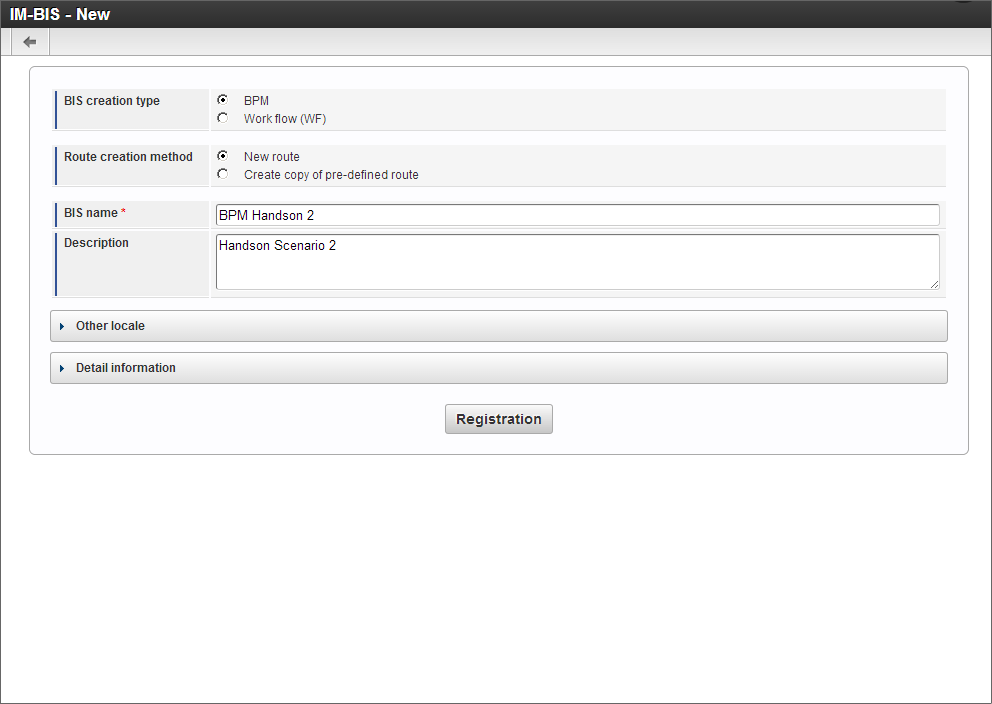Click the IM-BIS - New title
Screen dimensions: 992x704
(59, 15)
